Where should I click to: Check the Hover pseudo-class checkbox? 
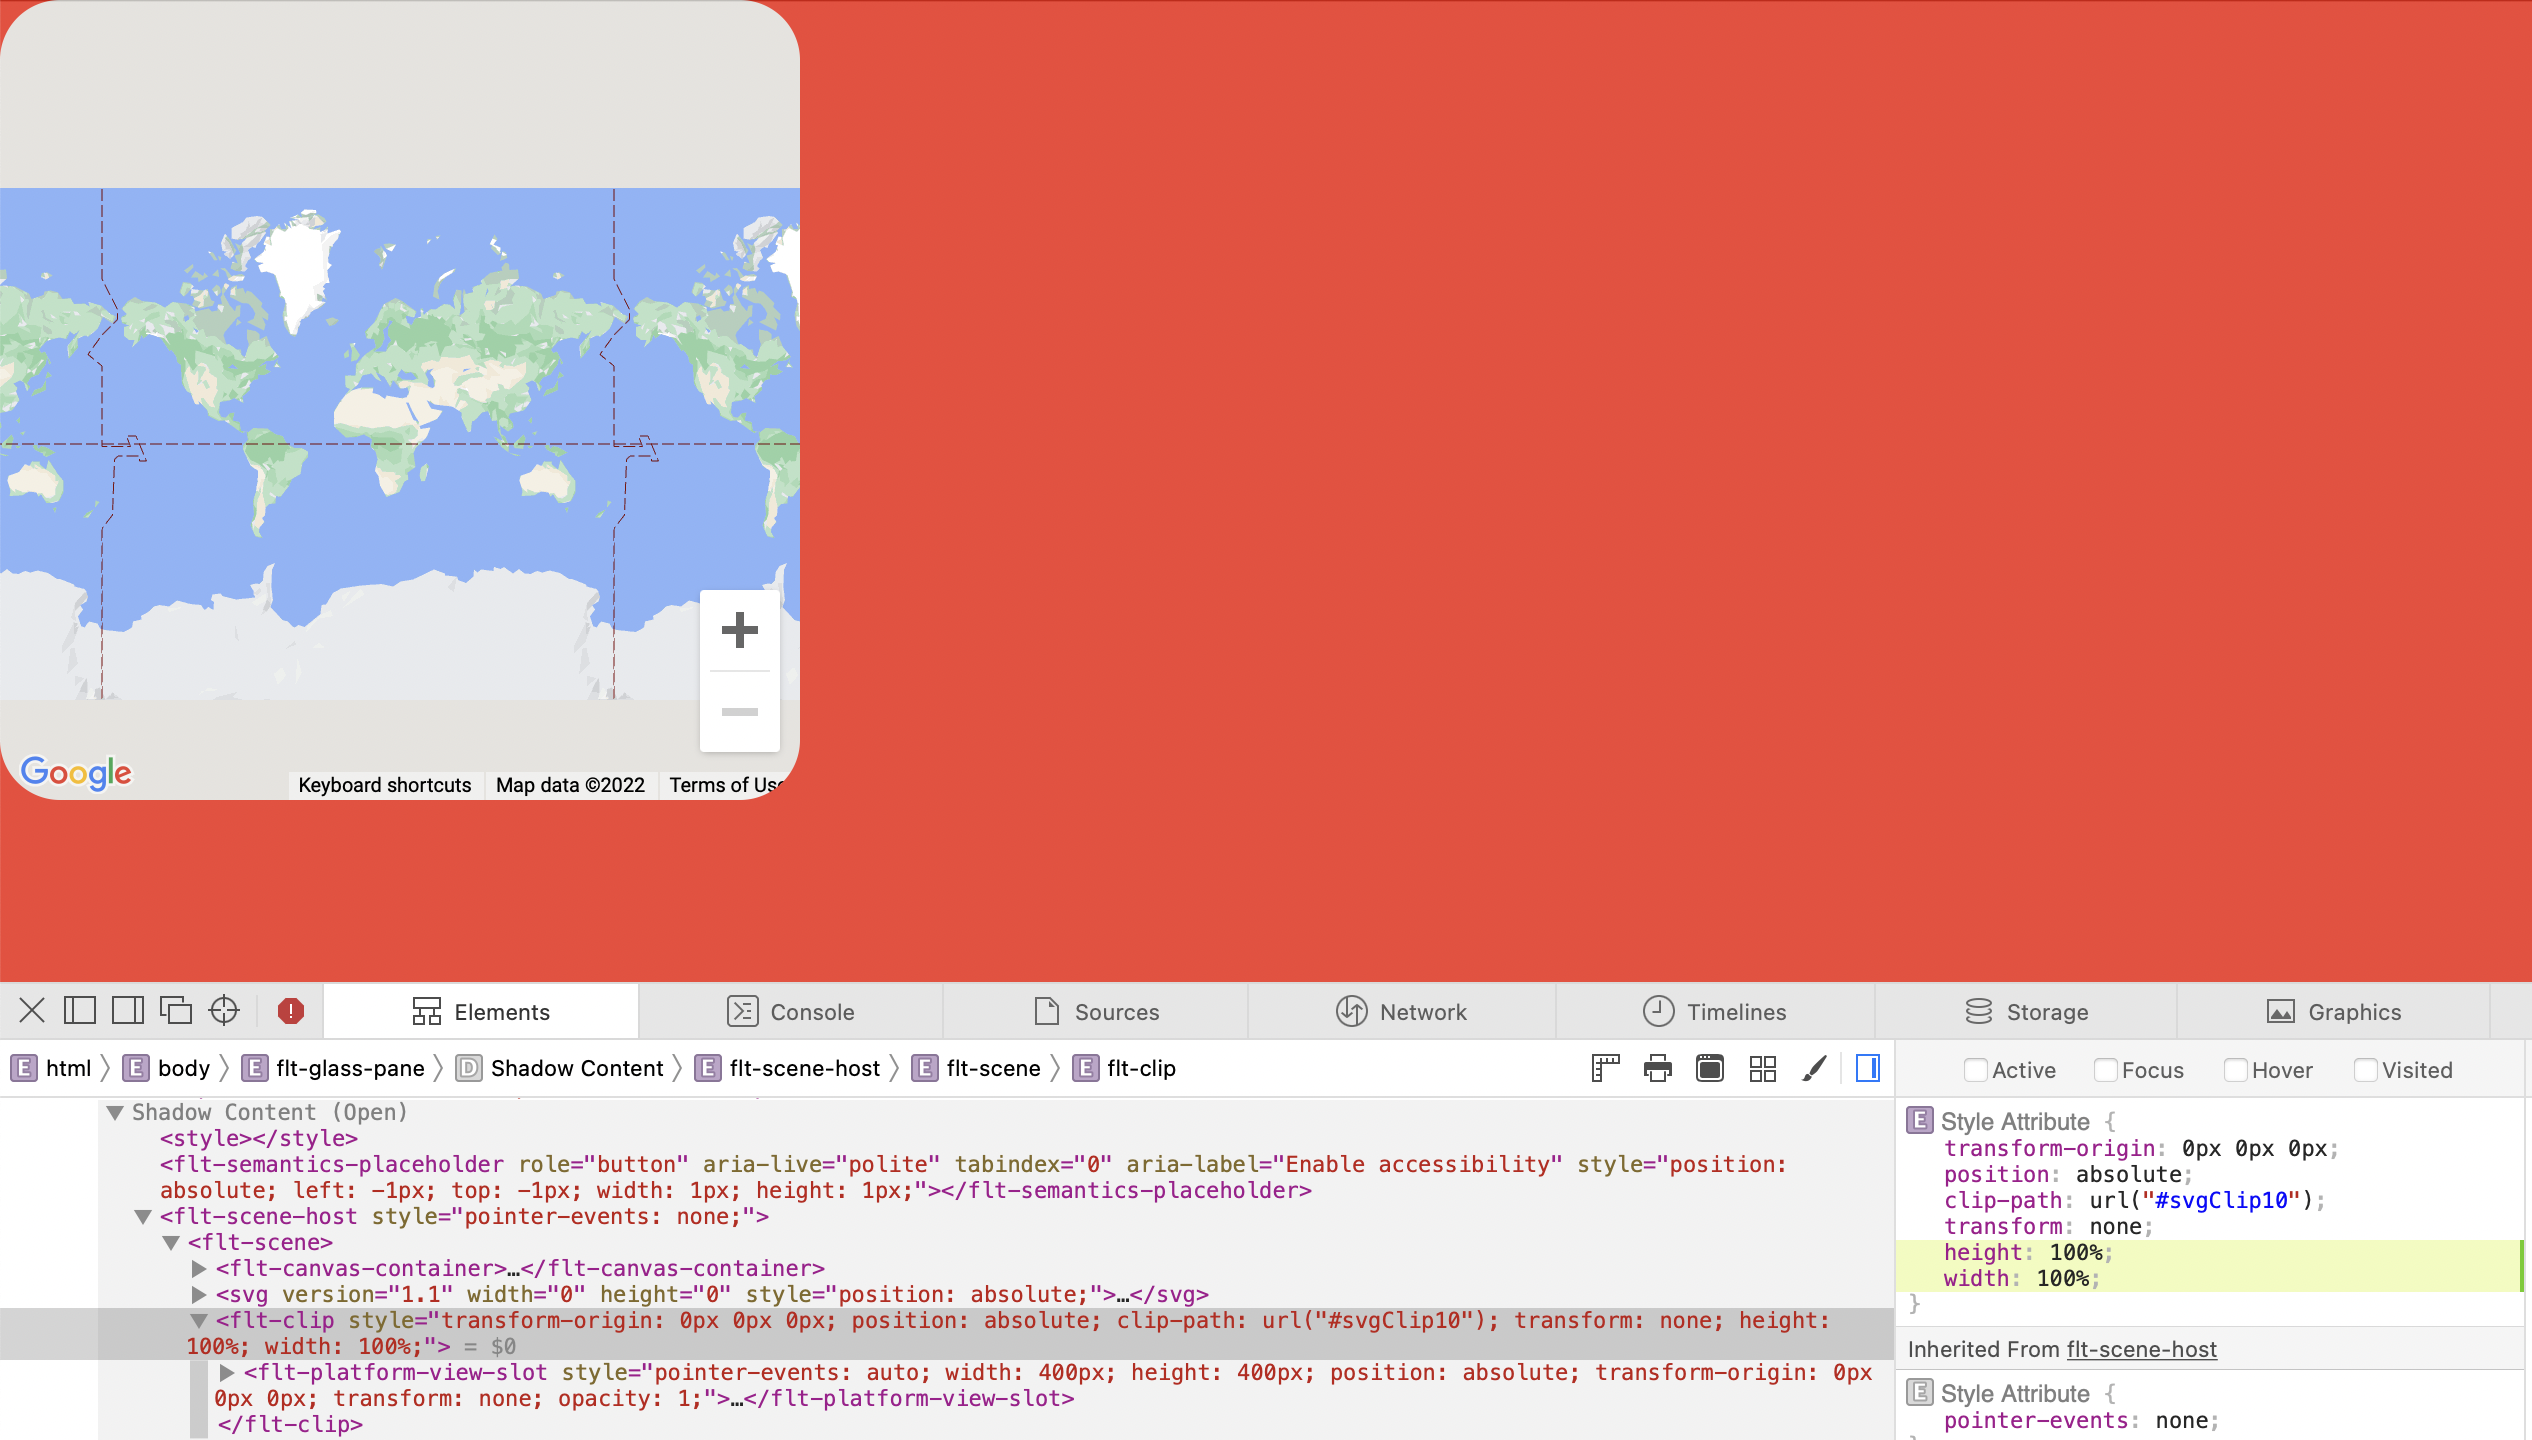click(x=2236, y=1069)
